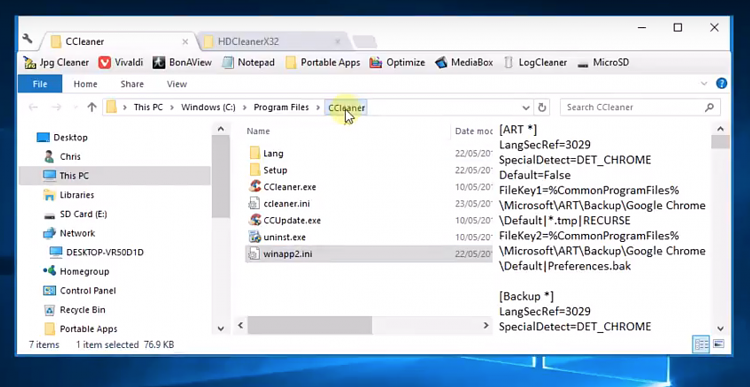Screen dimensions: 750x387
Task: Open Jpg Cleaner bookmark
Action: [56, 63]
